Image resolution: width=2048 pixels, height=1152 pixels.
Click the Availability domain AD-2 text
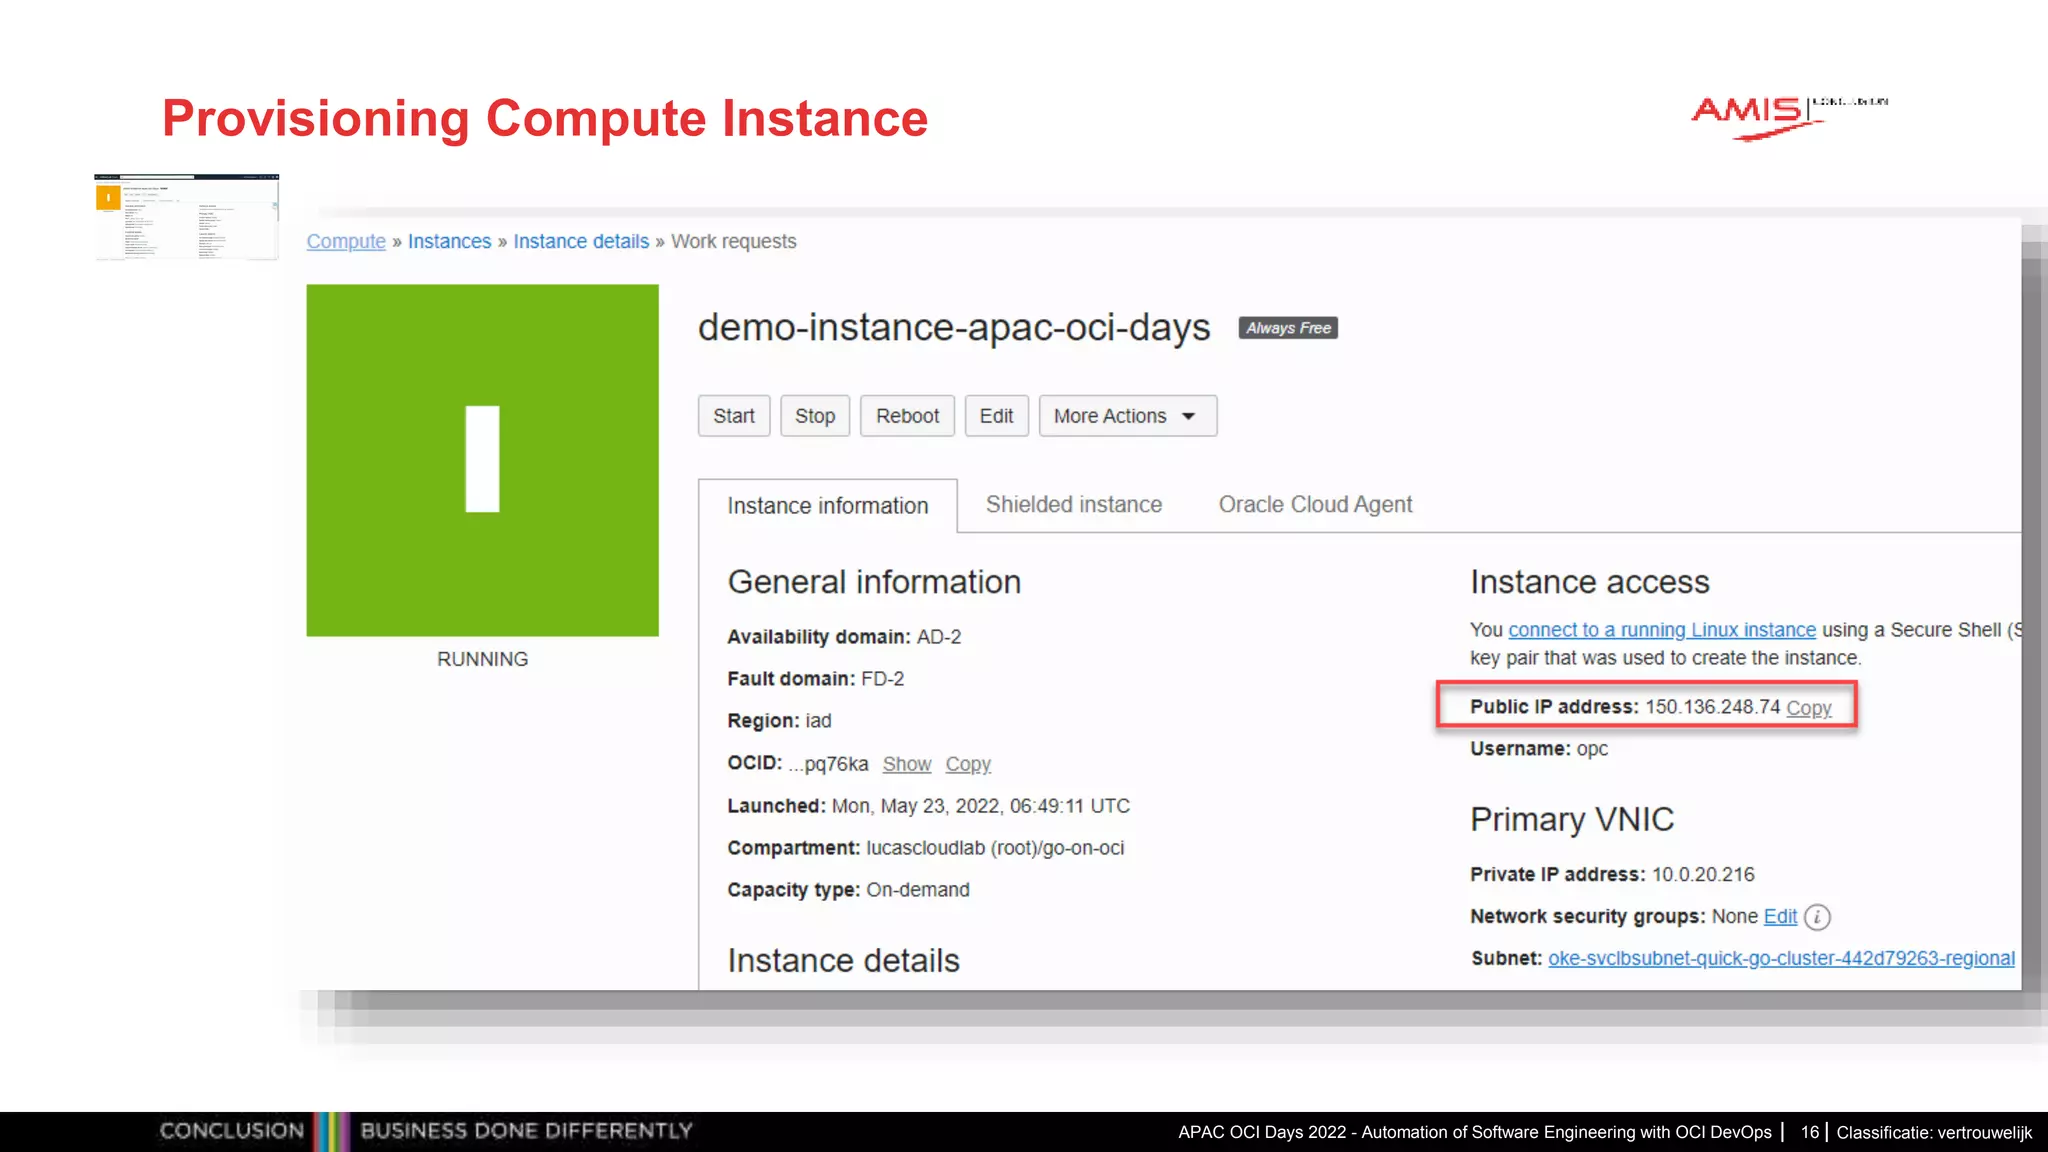tap(844, 637)
